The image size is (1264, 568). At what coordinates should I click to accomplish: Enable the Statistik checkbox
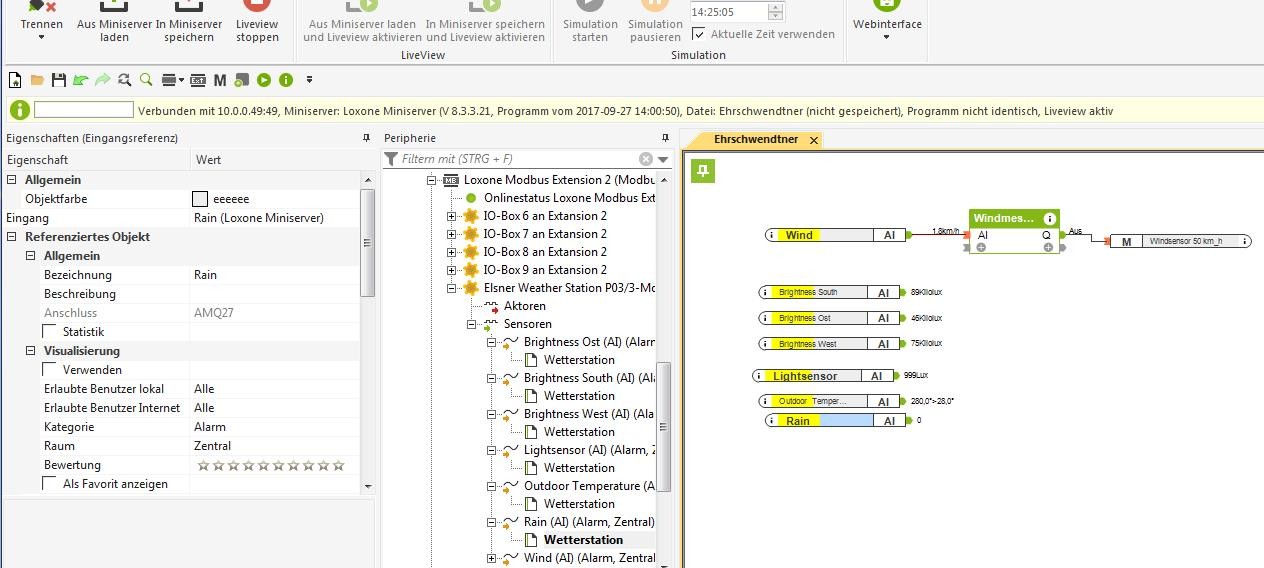pyautogui.click(x=50, y=332)
